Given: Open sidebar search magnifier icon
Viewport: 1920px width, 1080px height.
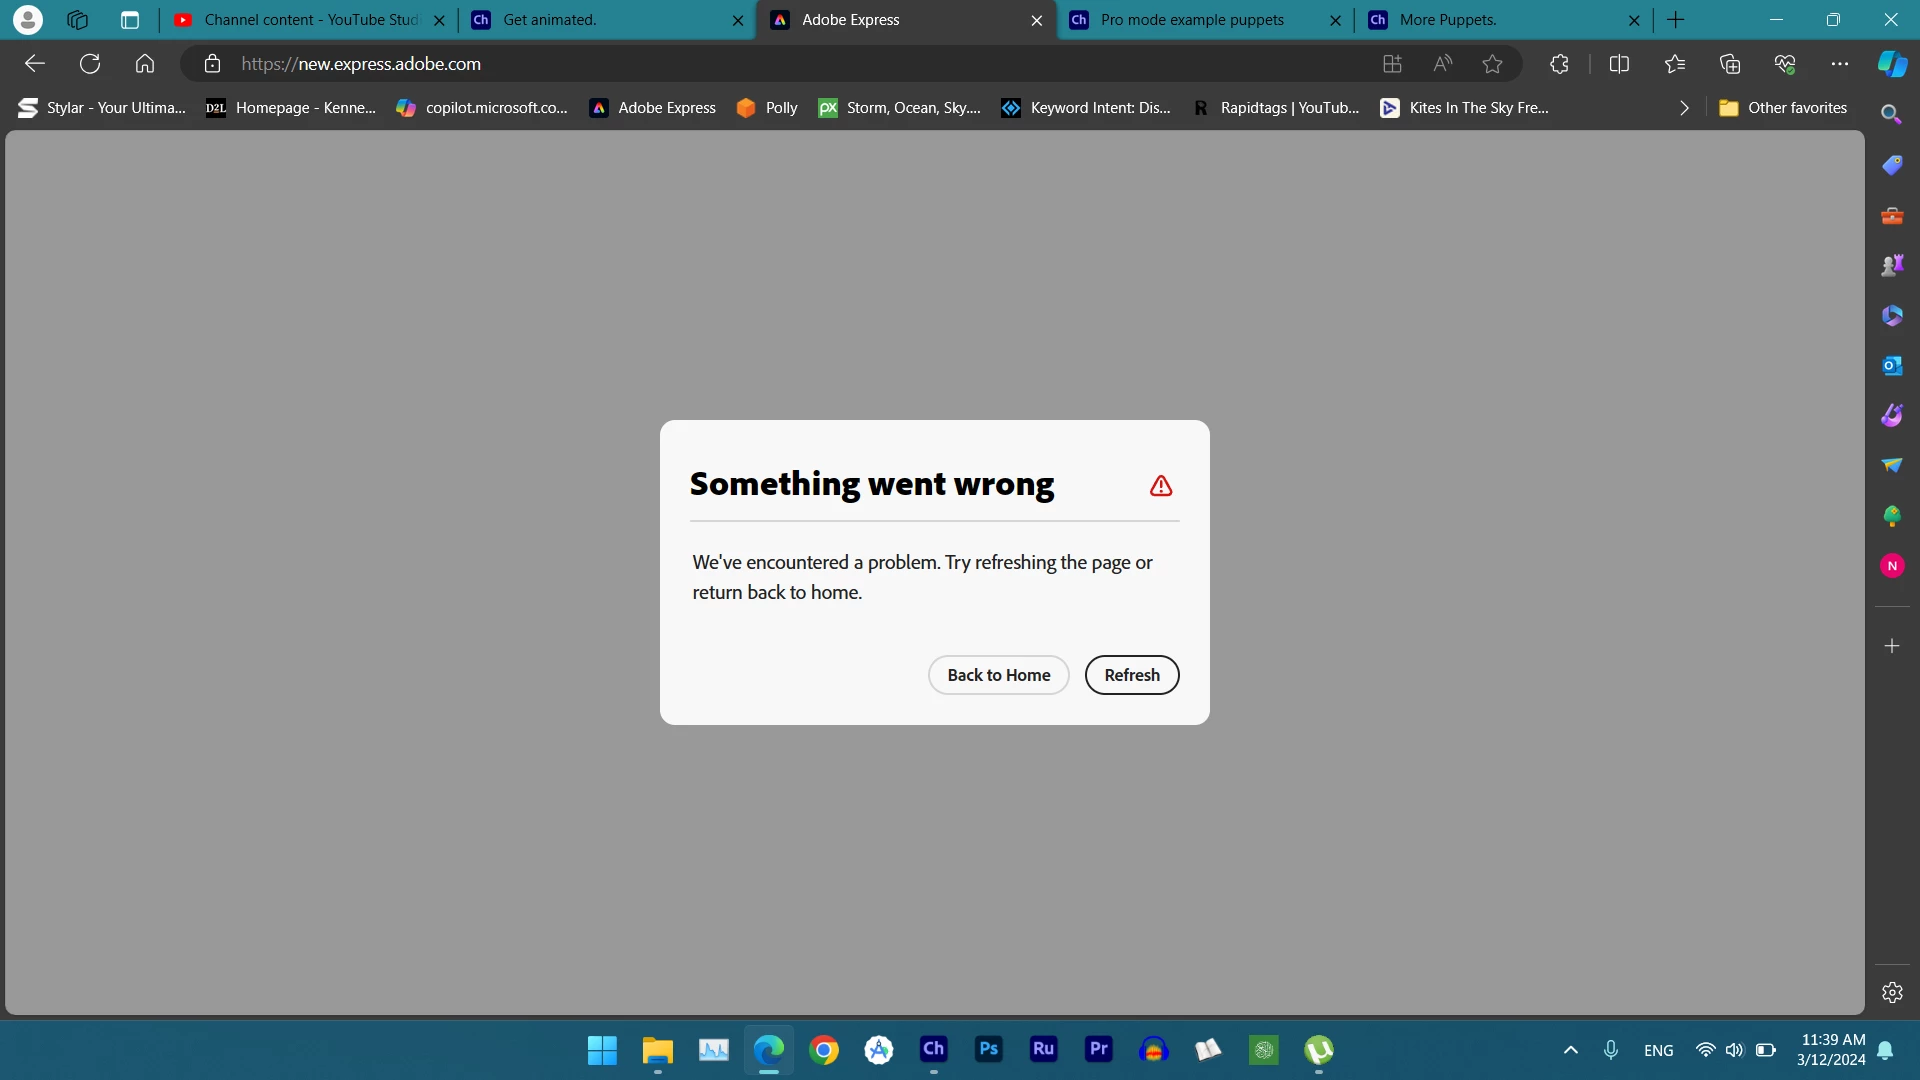Looking at the screenshot, I should (x=1890, y=114).
